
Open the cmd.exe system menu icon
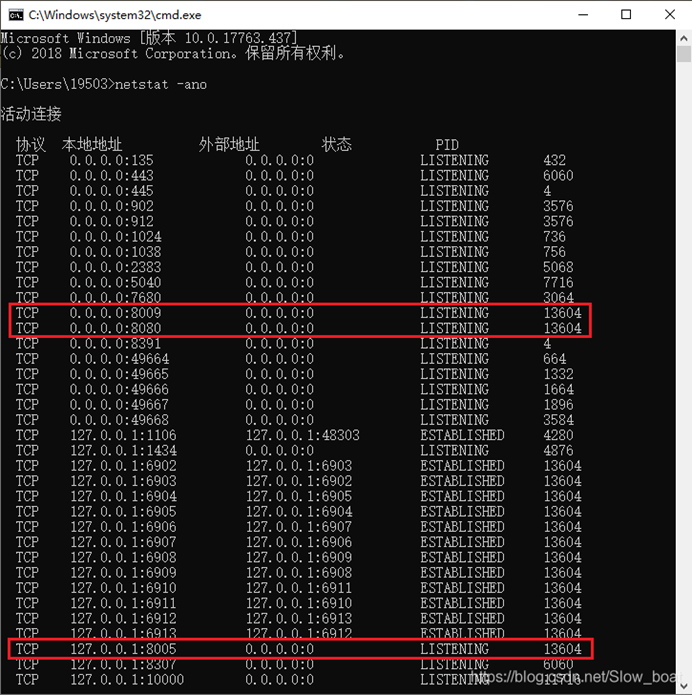(x=16, y=15)
